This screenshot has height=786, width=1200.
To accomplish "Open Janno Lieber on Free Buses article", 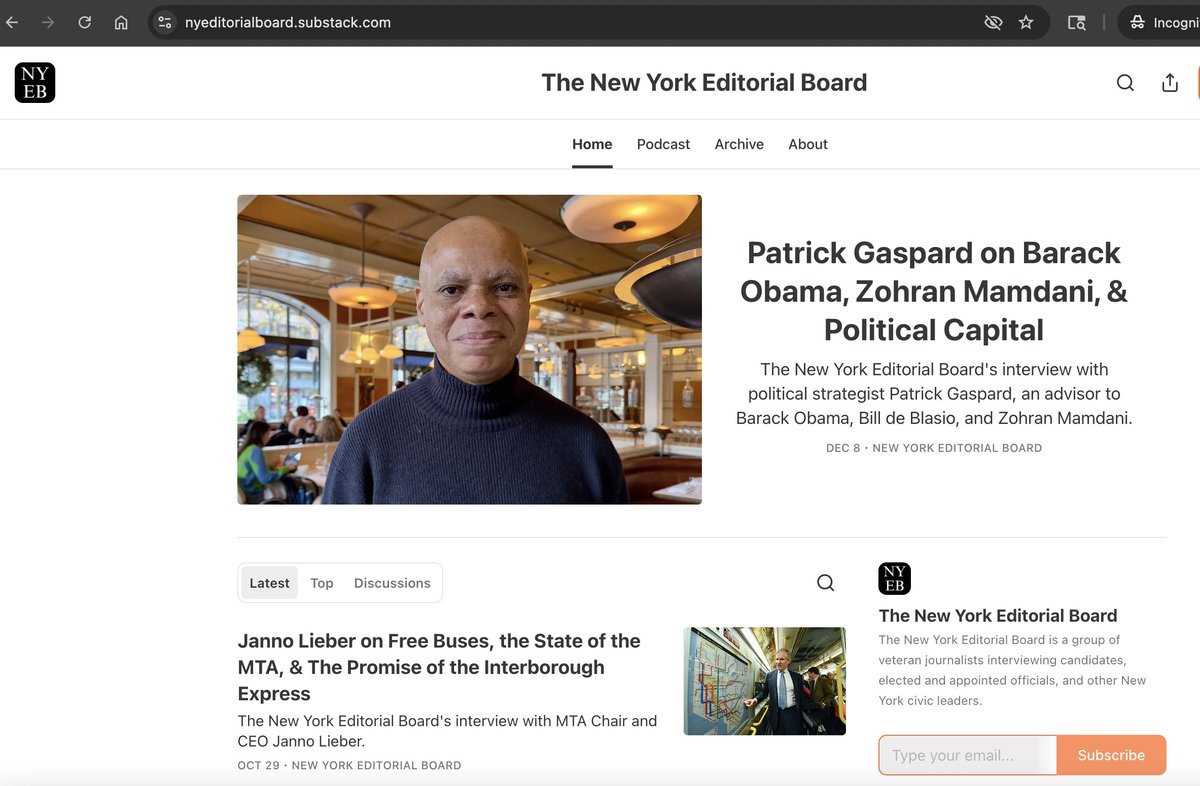I will [439, 667].
